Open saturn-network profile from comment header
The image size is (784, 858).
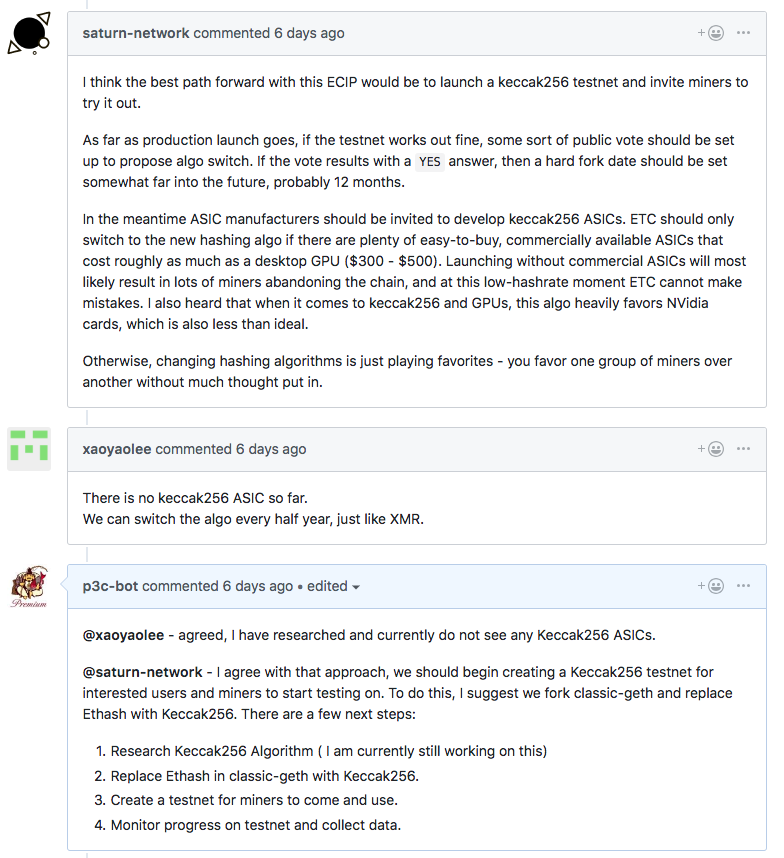(x=136, y=33)
